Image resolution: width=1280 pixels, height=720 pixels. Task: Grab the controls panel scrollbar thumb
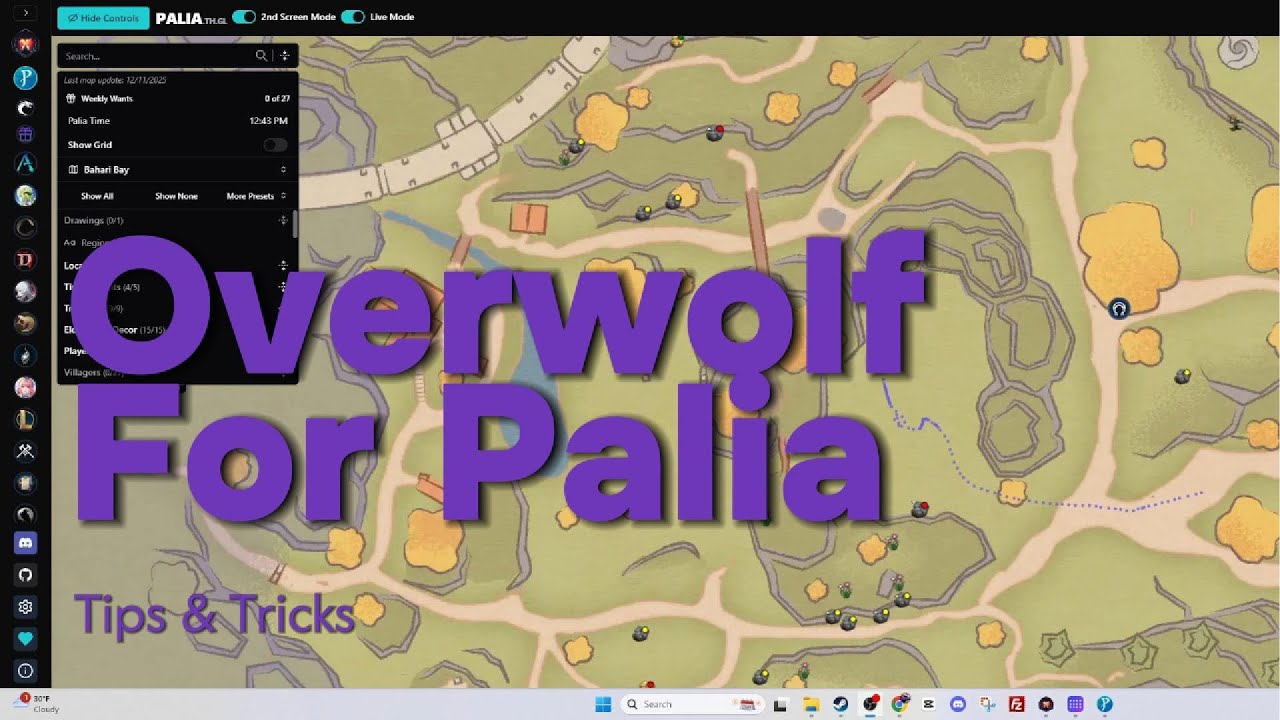coord(295,224)
